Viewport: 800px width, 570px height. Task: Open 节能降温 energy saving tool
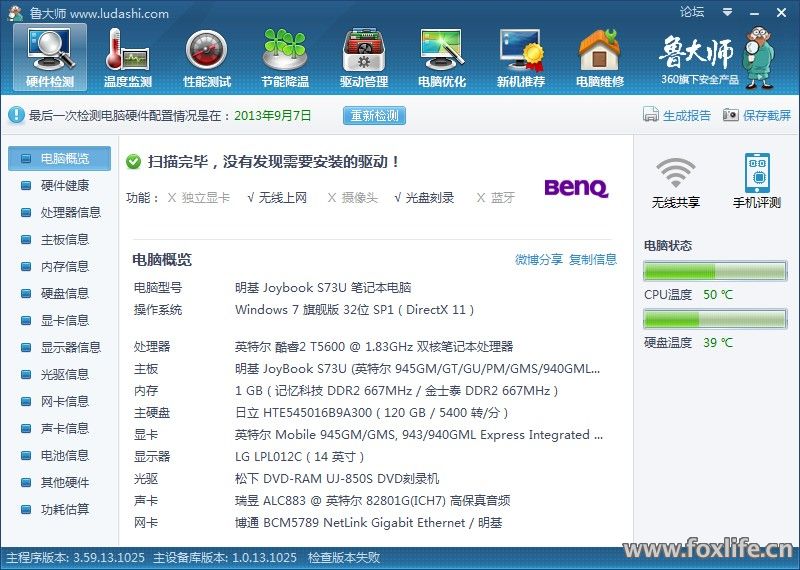[x=285, y=57]
